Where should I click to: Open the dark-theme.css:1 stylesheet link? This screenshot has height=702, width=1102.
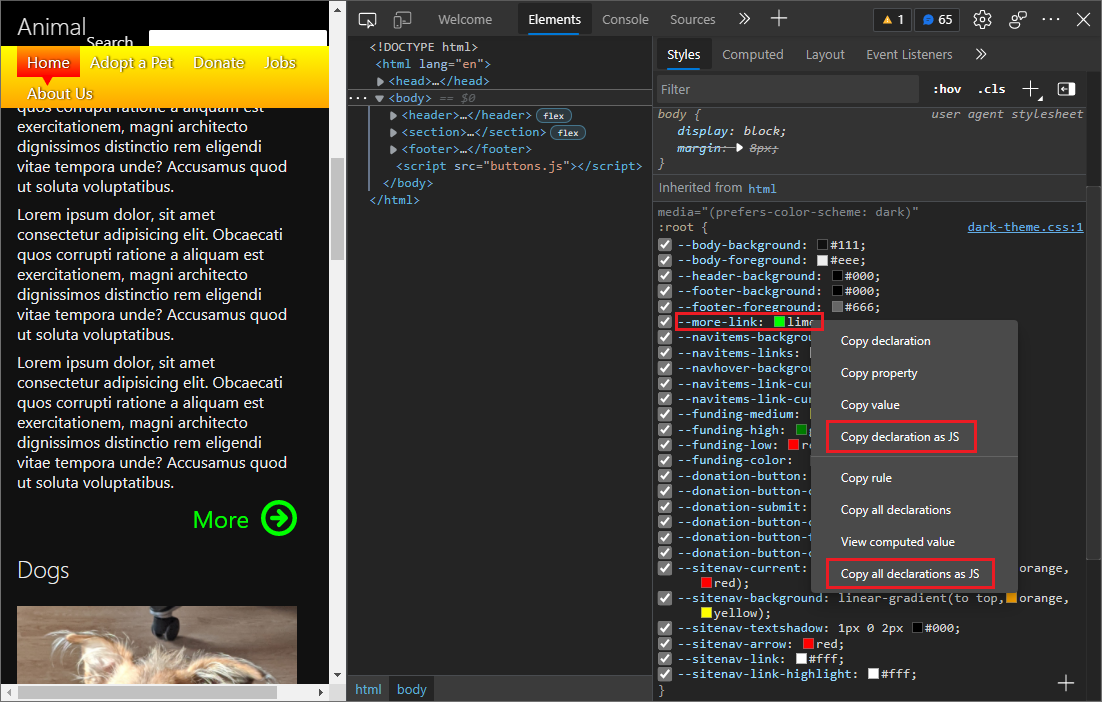coord(1024,227)
